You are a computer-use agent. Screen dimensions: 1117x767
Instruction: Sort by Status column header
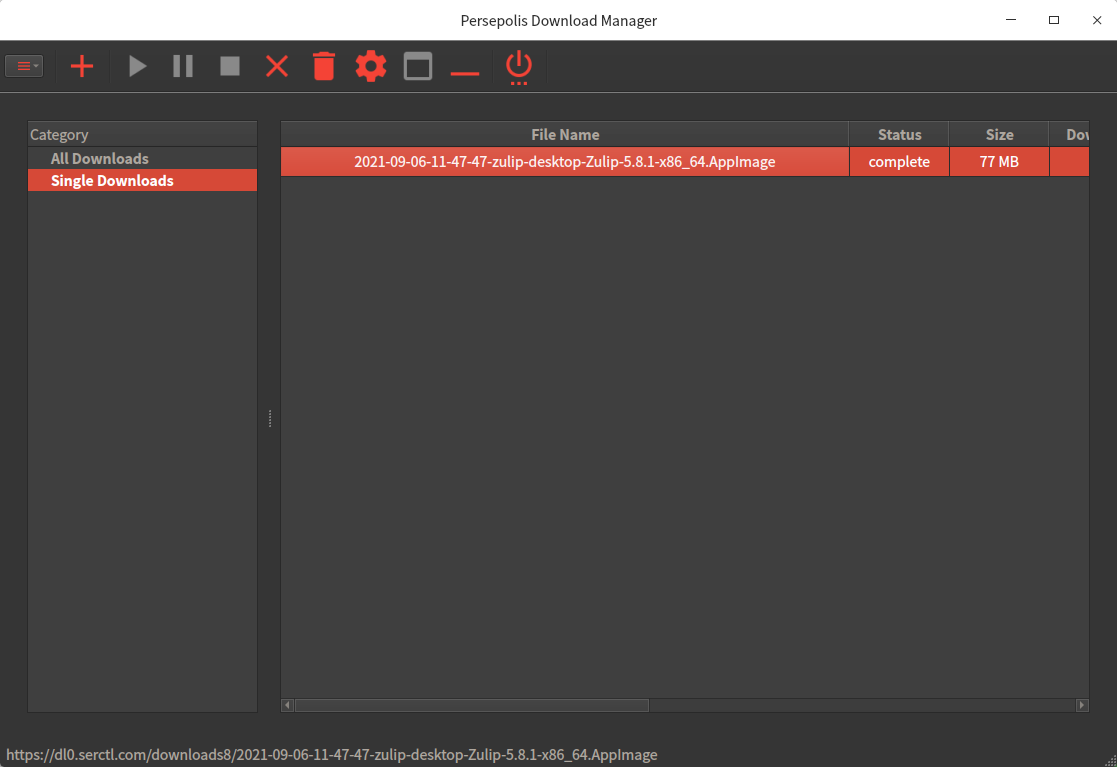point(899,135)
